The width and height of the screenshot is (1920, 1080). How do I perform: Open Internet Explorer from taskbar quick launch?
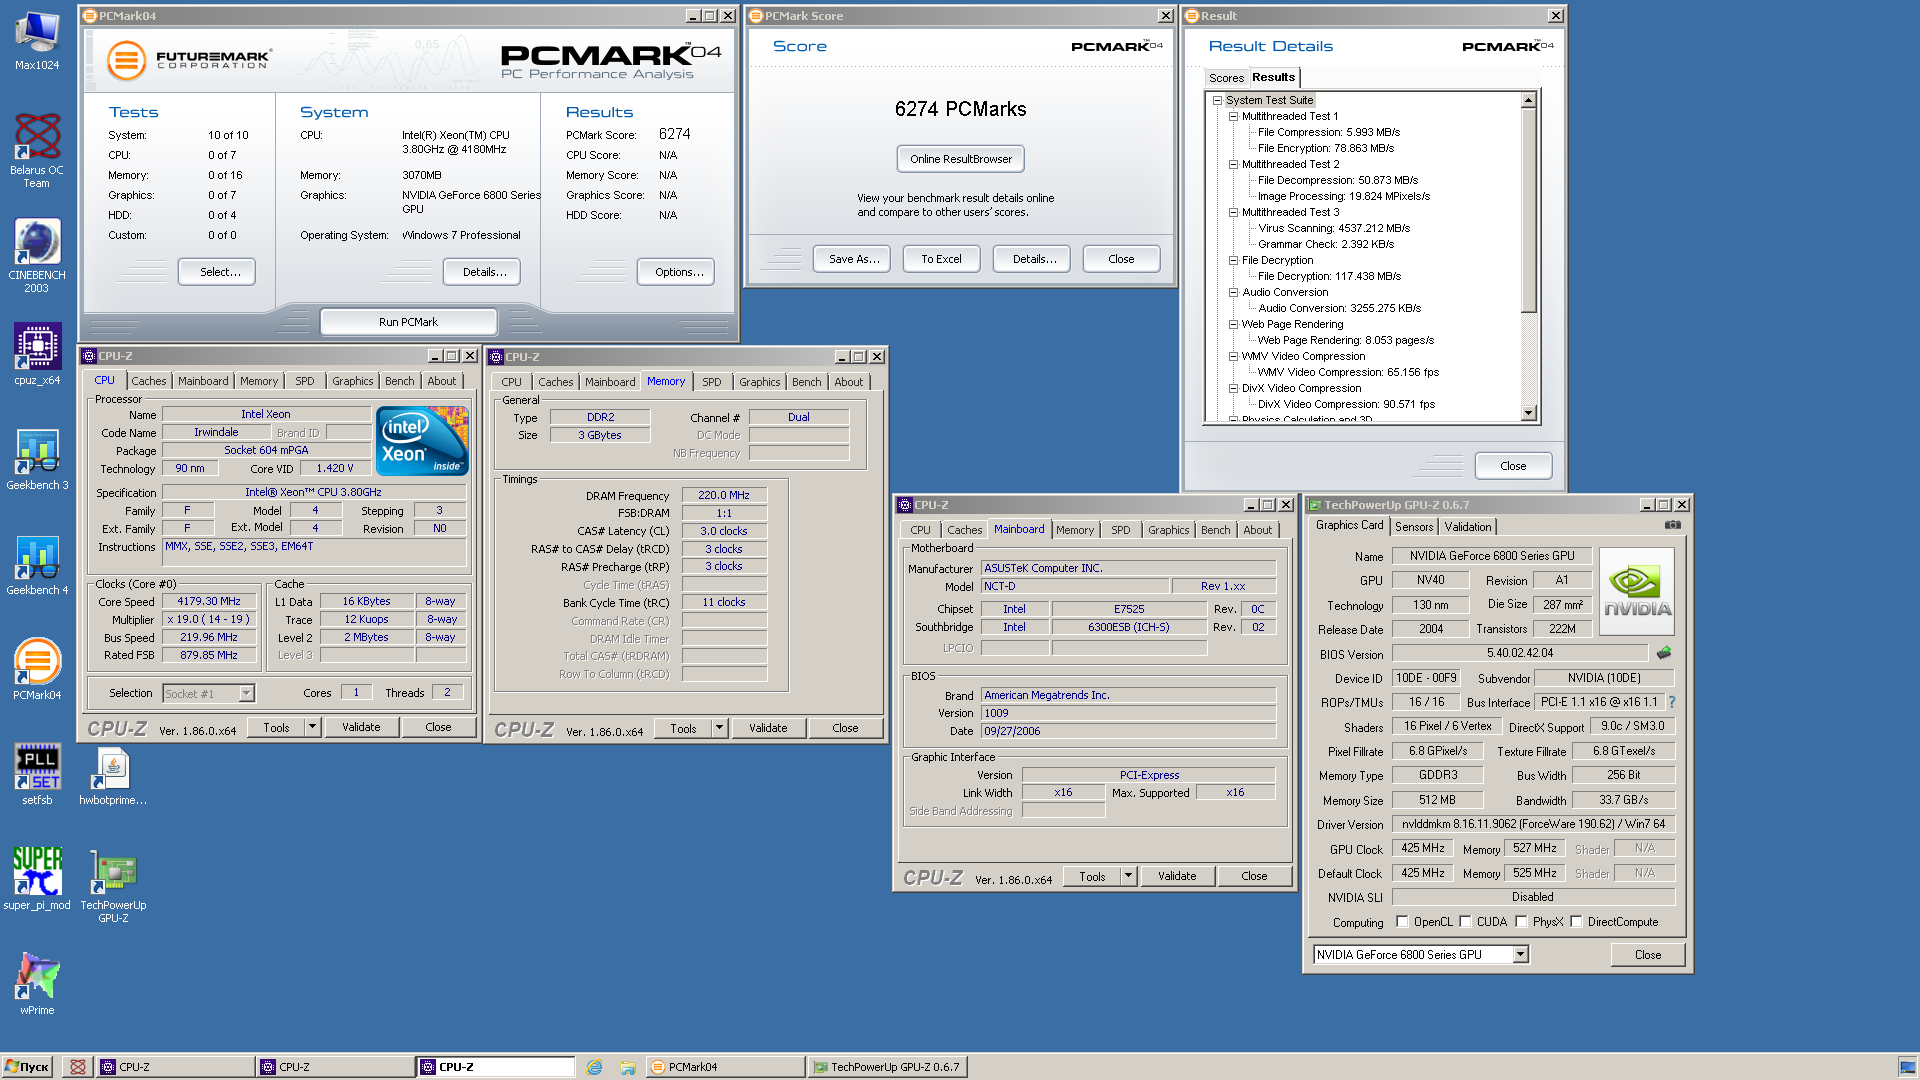point(594,1067)
